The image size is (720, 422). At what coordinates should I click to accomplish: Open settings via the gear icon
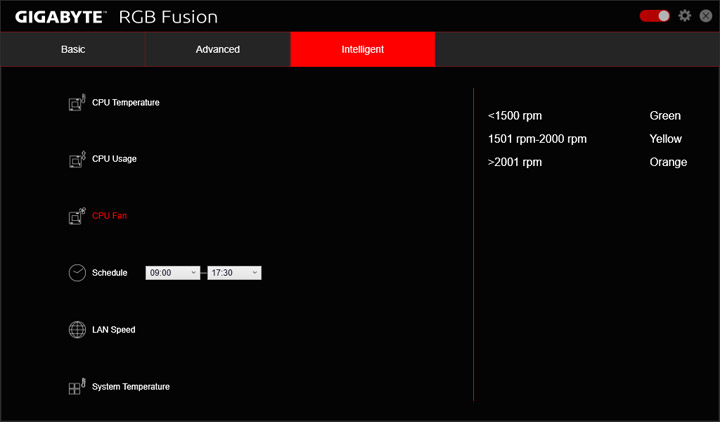(x=685, y=16)
